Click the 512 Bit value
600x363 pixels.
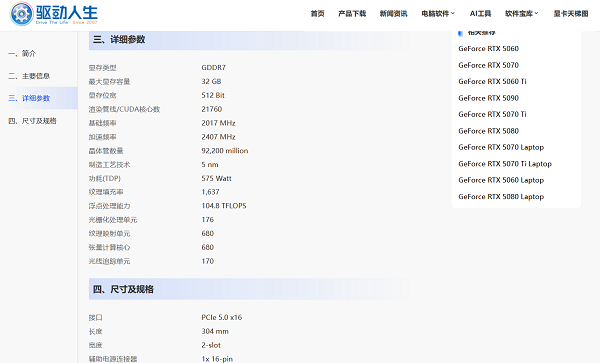213,95
